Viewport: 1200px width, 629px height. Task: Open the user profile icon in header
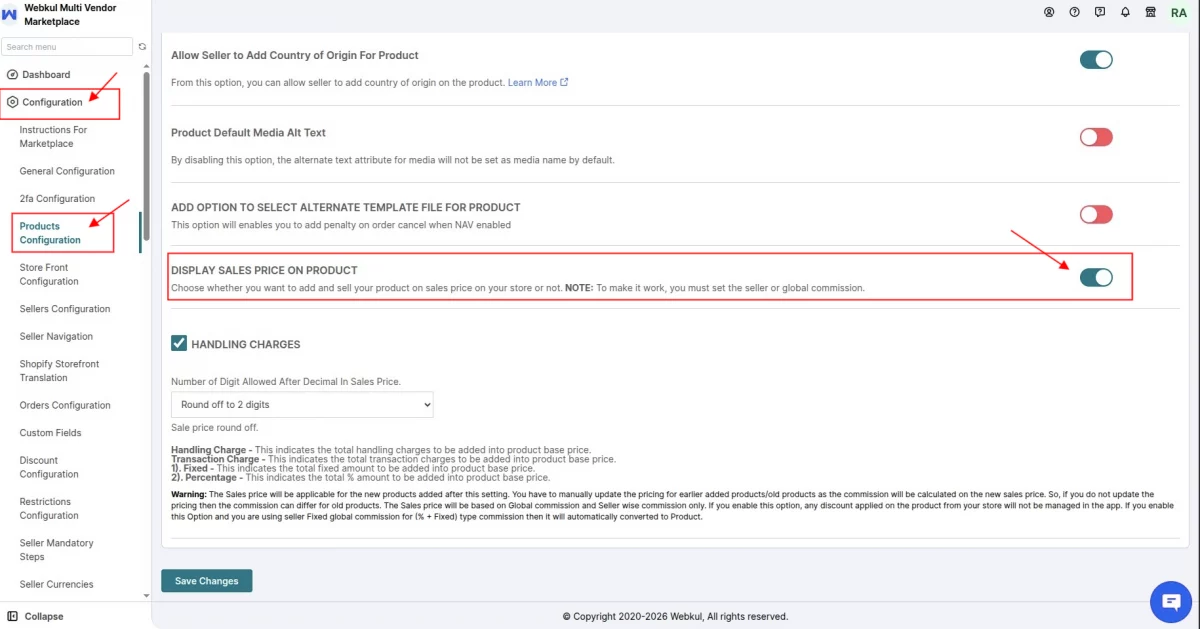coord(1049,12)
